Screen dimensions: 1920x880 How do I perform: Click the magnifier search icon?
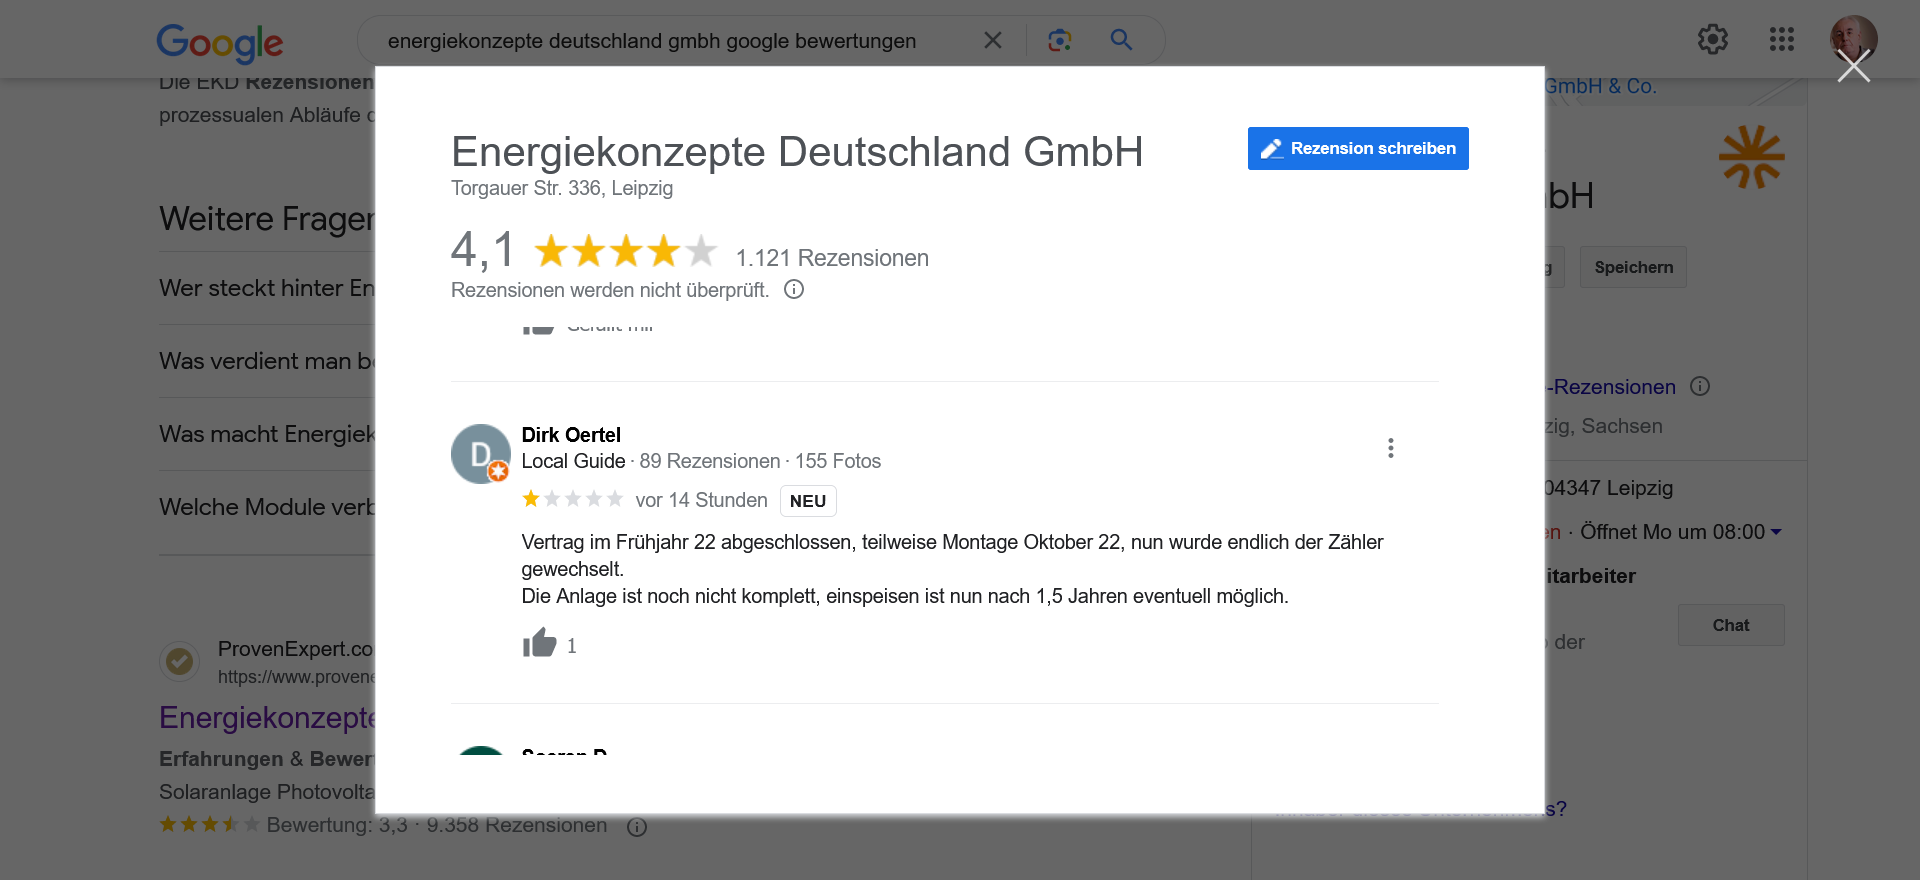[x=1121, y=40]
